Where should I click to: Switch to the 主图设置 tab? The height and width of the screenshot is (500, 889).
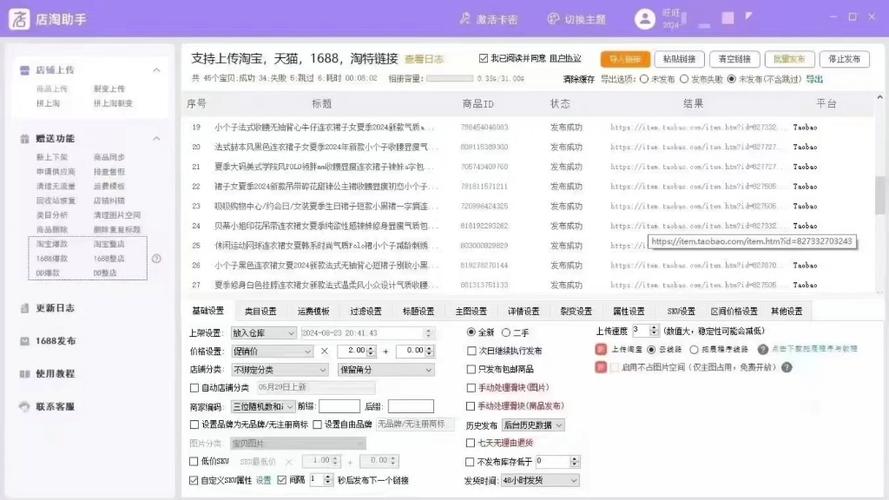click(471, 311)
